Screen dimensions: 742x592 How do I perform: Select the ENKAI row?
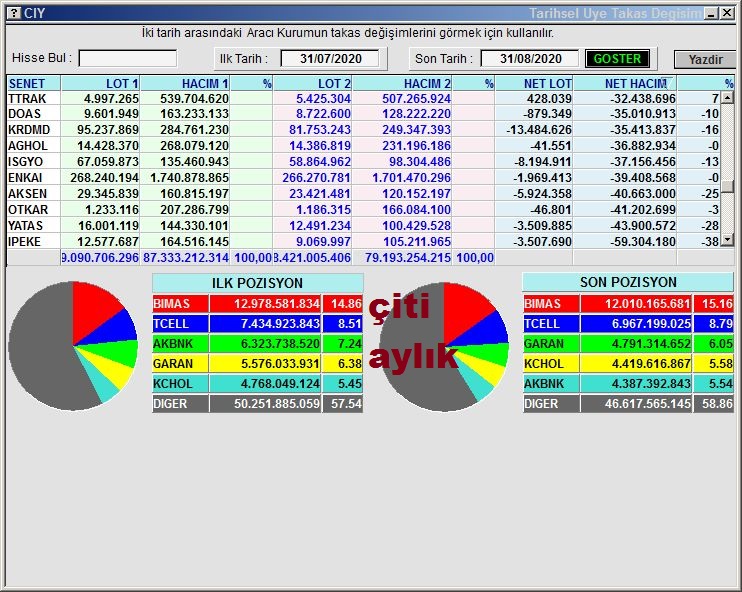pos(363,178)
